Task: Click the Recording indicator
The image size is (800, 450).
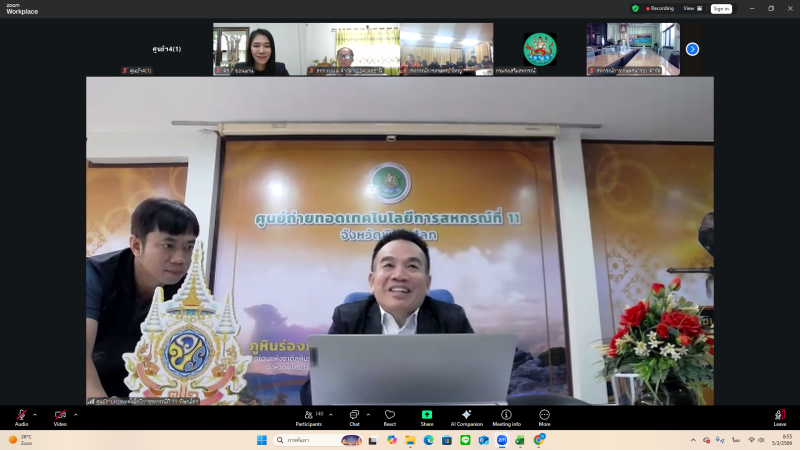Action: coord(660,8)
